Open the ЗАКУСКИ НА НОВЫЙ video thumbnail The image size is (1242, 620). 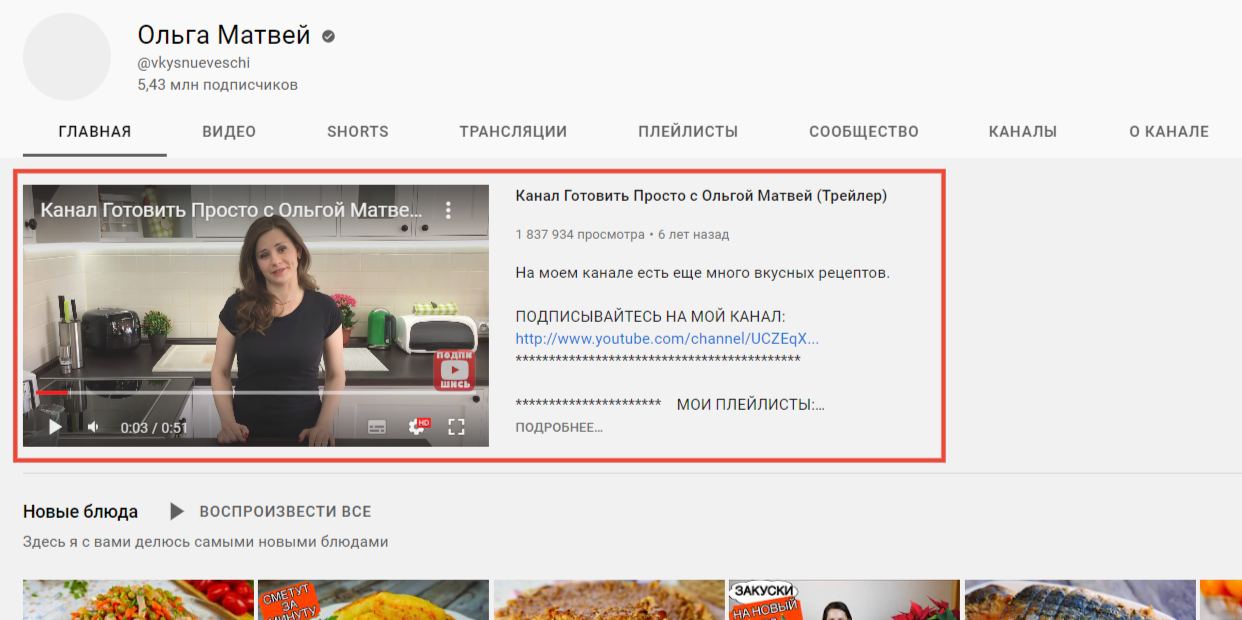pyautogui.click(x=844, y=599)
